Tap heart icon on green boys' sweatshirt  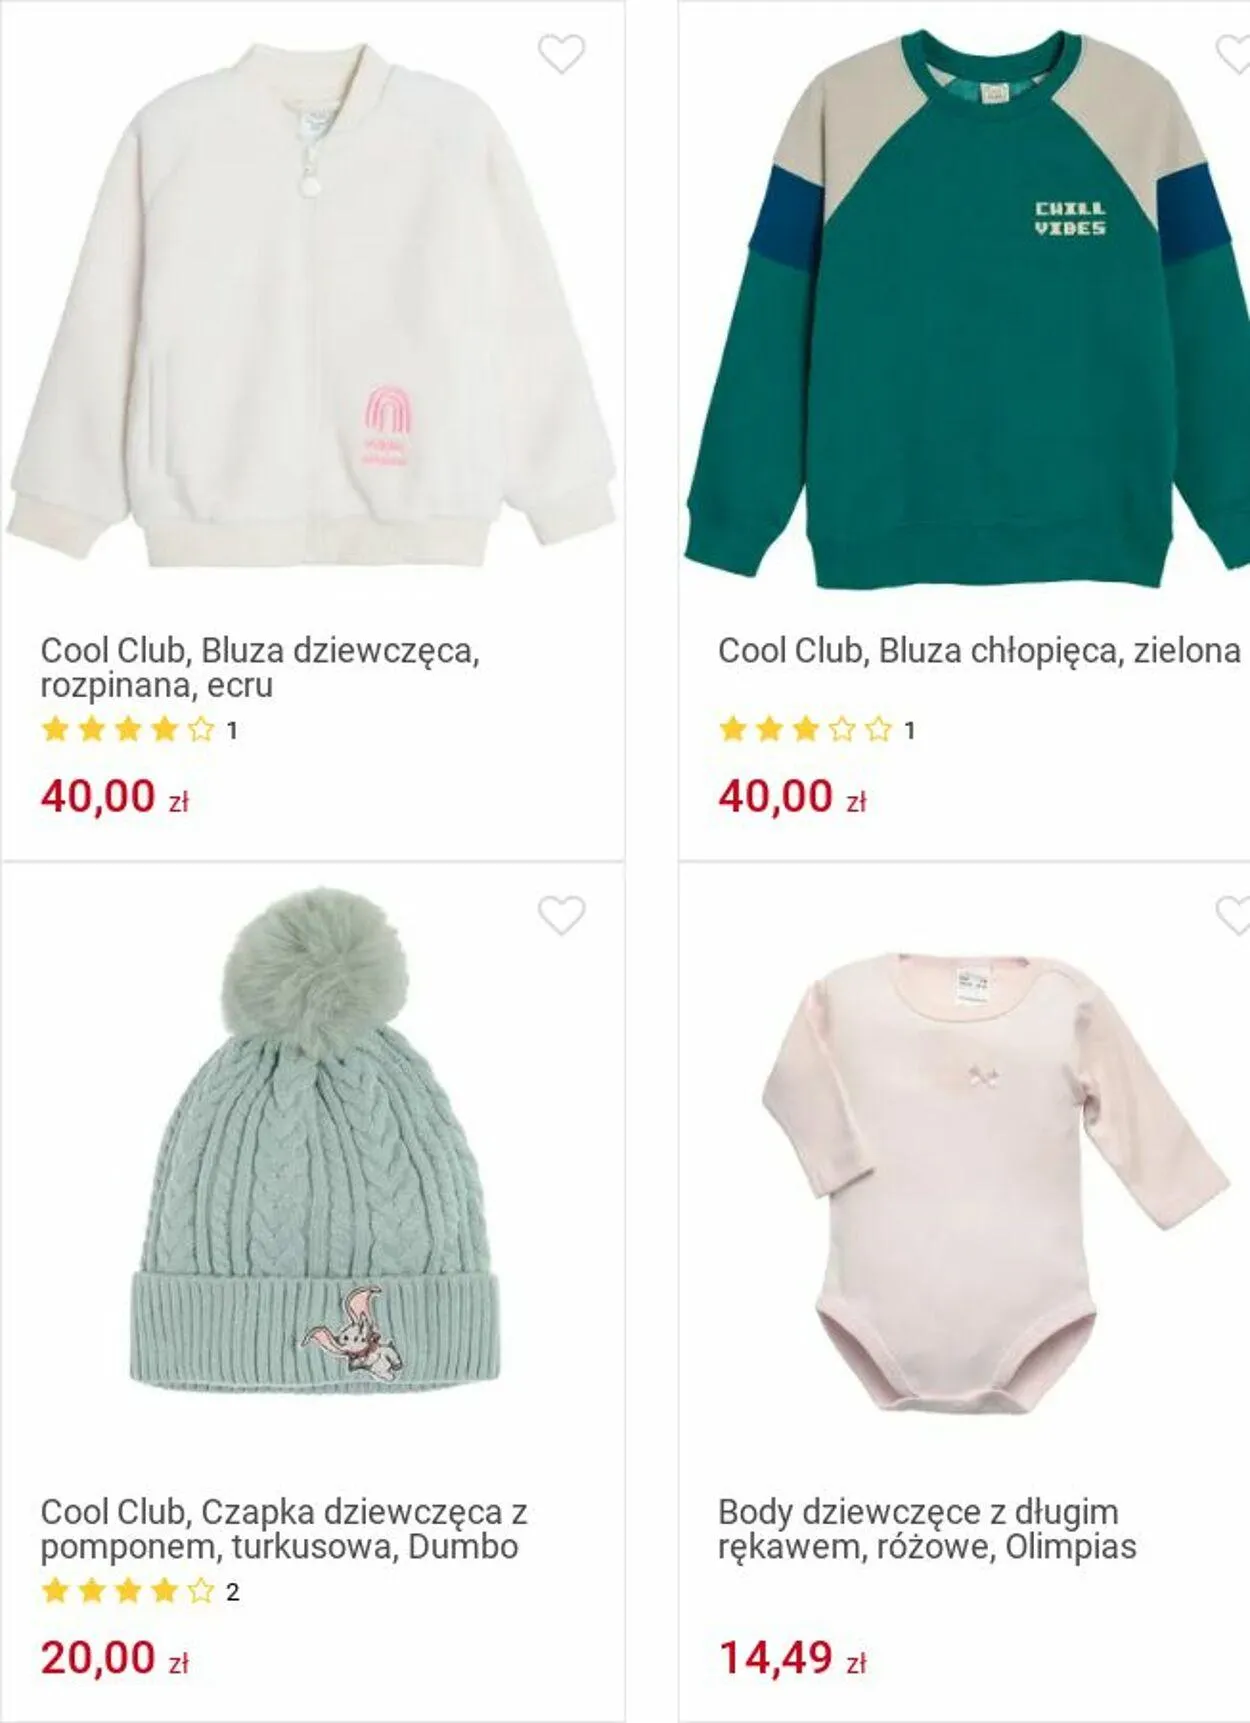click(1233, 54)
